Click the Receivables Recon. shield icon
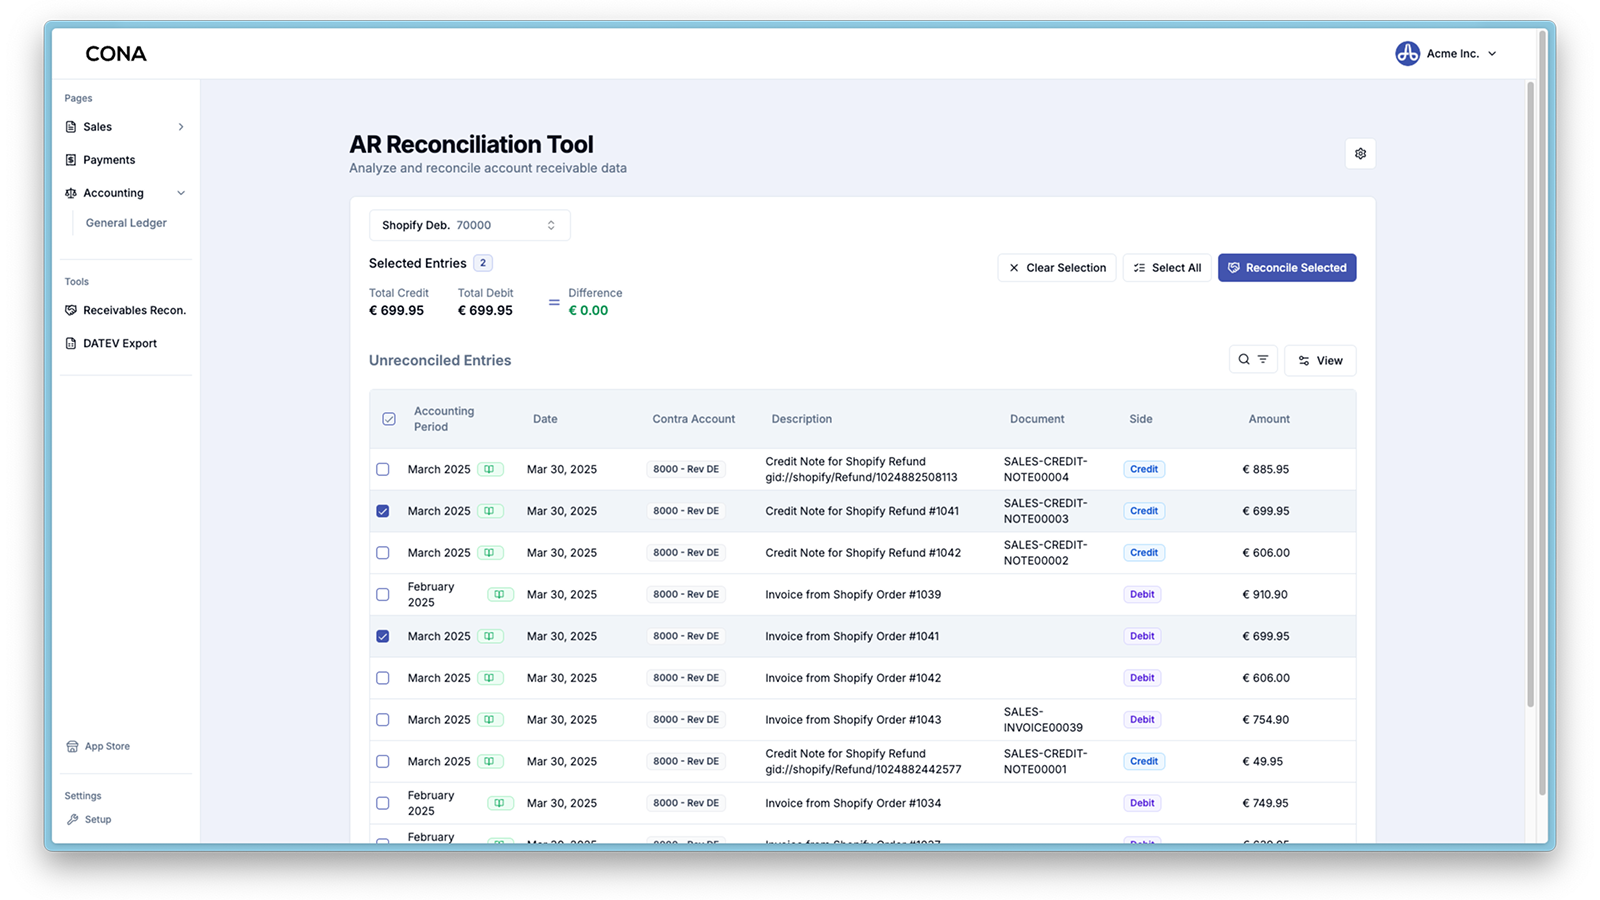Screen dimensions: 1600x900 tap(71, 310)
